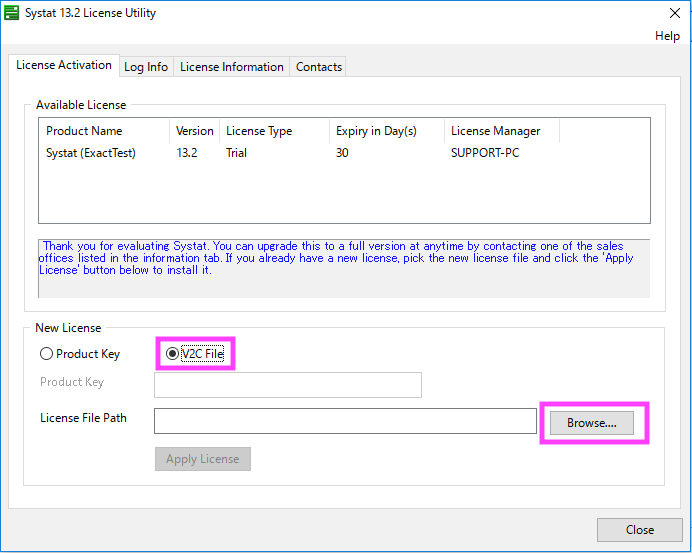Viewport: 692px width, 553px height.
Task: Click the 13.2 version cell
Action: click(187, 153)
